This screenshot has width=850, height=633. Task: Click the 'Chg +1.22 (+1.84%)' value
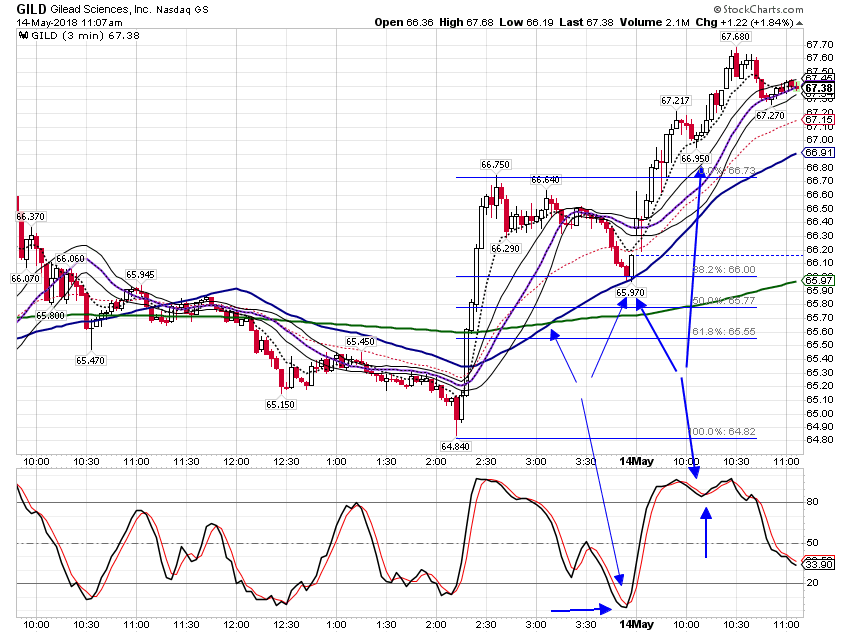[x=744, y=22]
